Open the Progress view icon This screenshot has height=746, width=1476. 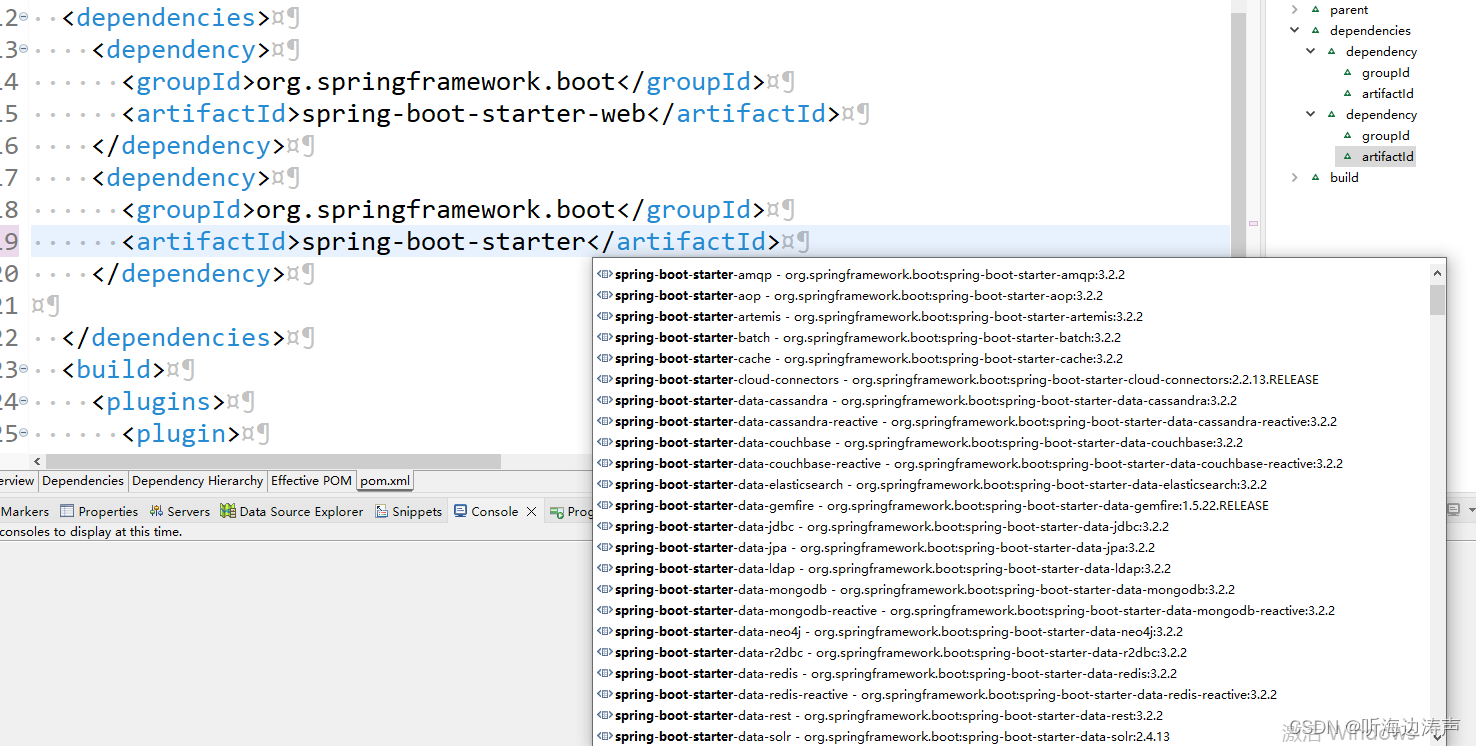556,511
